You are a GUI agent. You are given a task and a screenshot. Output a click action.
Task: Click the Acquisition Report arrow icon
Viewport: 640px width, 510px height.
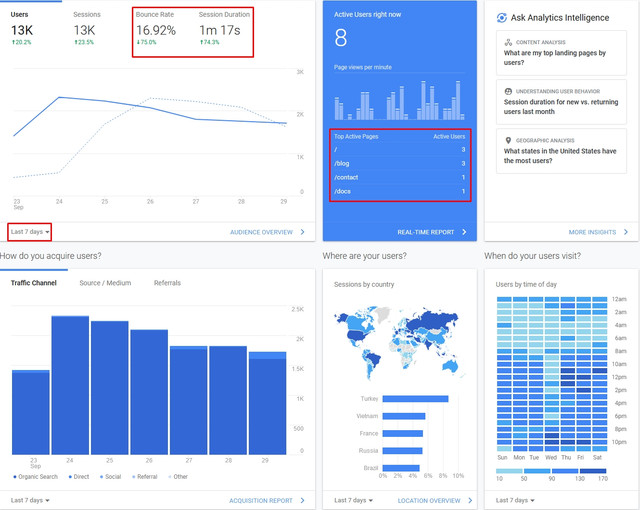tap(302, 500)
